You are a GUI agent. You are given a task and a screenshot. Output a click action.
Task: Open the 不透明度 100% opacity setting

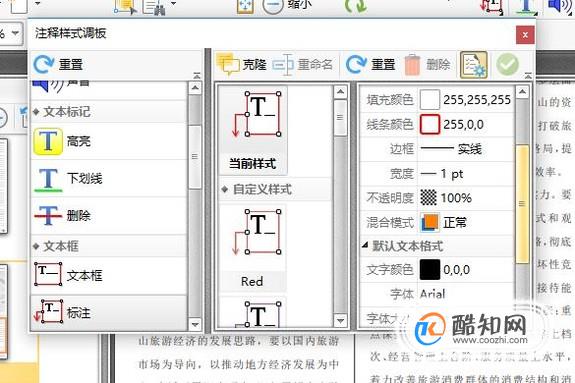pyautogui.click(x=465, y=198)
